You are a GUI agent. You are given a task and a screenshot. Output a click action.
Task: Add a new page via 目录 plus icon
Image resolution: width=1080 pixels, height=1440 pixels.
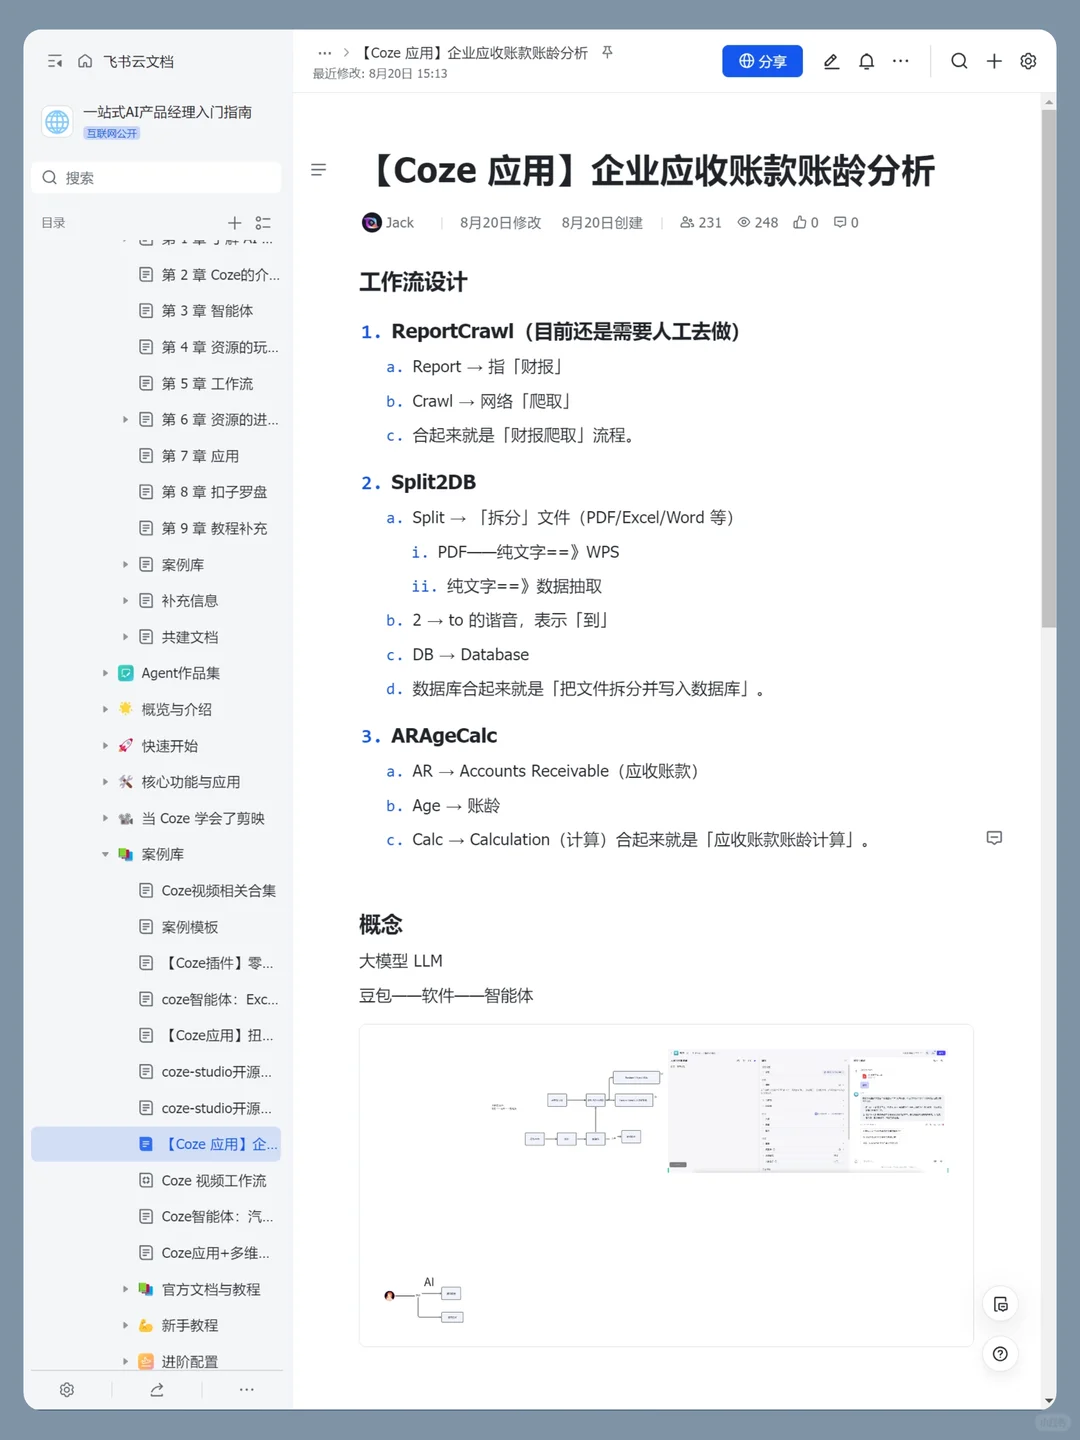(235, 223)
